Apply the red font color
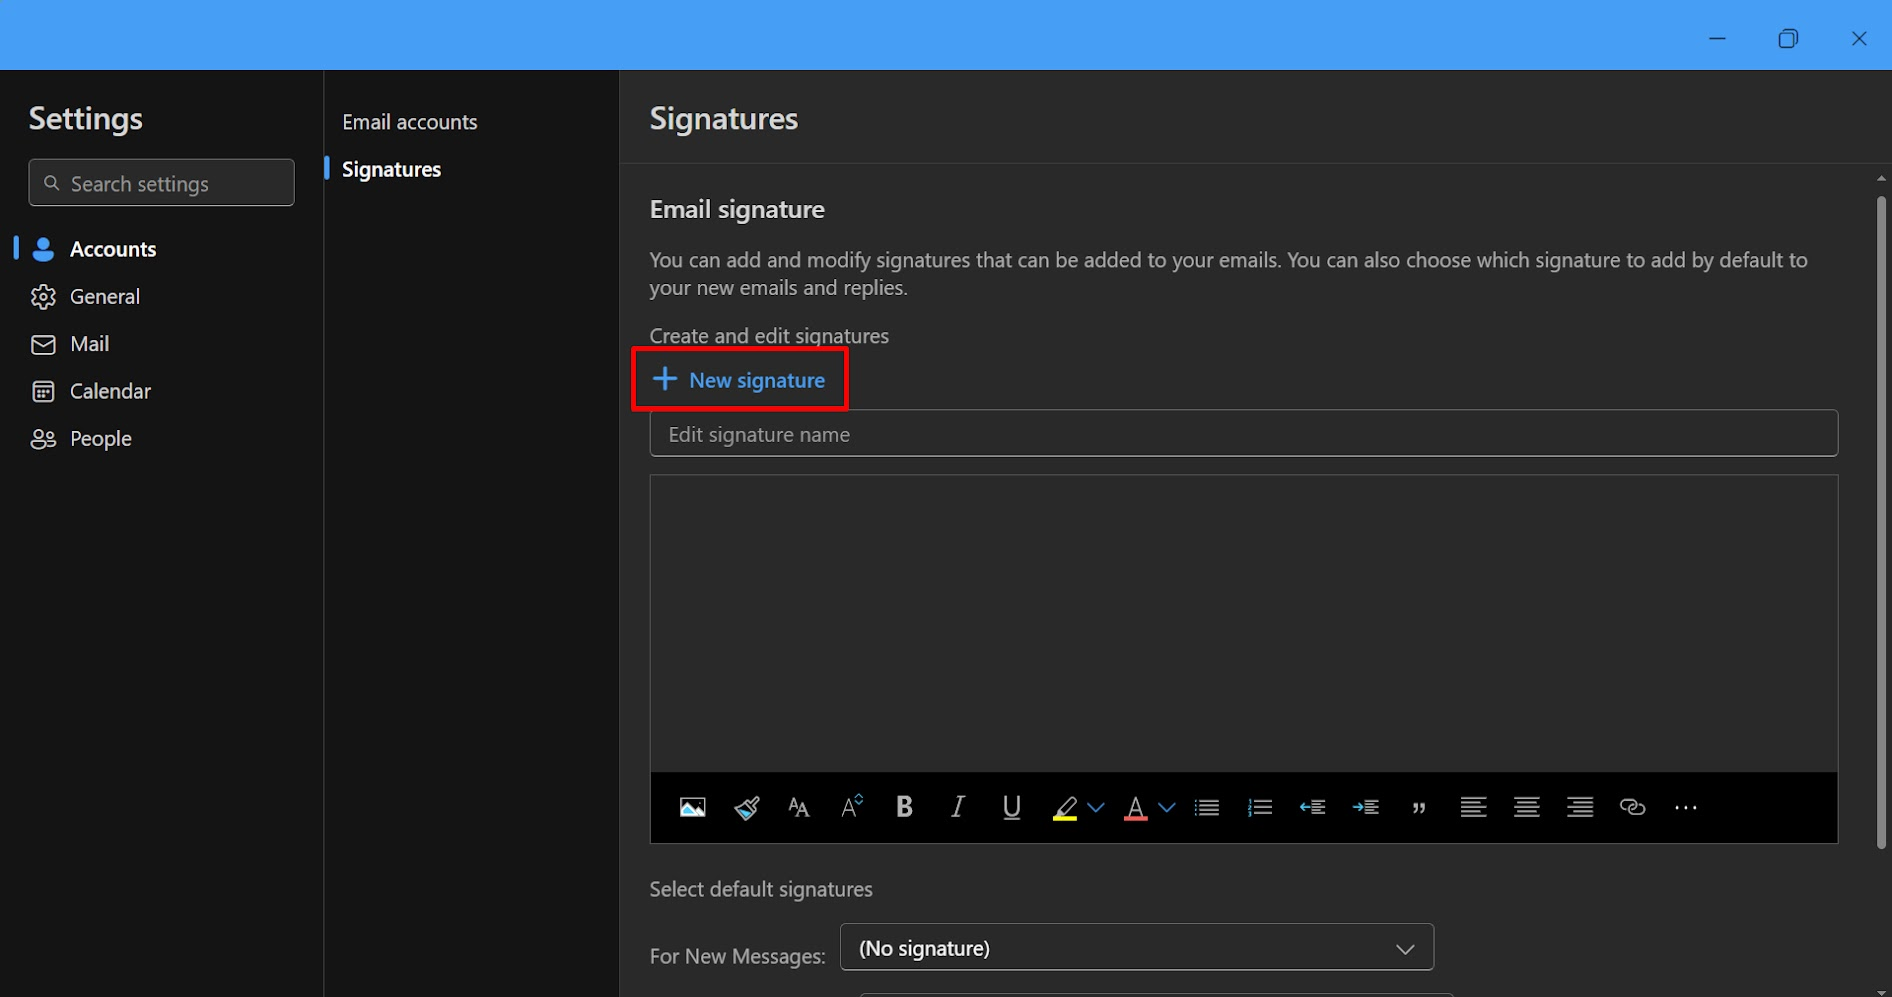The image size is (1892, 997). [1135, 808]
